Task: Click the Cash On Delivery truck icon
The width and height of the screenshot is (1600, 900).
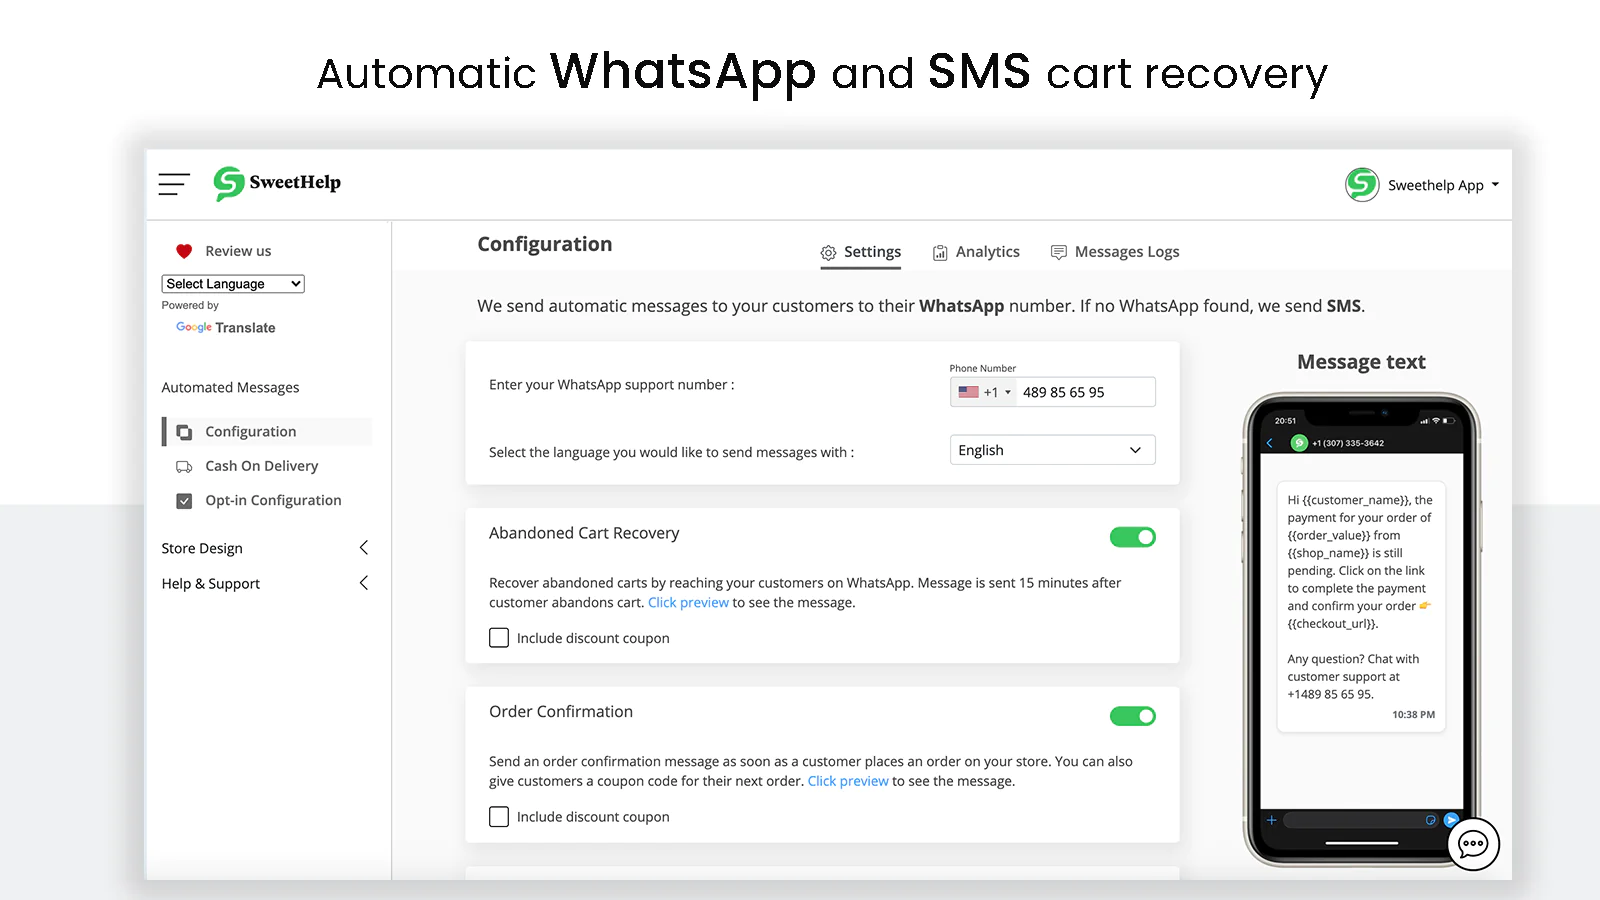Action: click(x=184, y=467)
